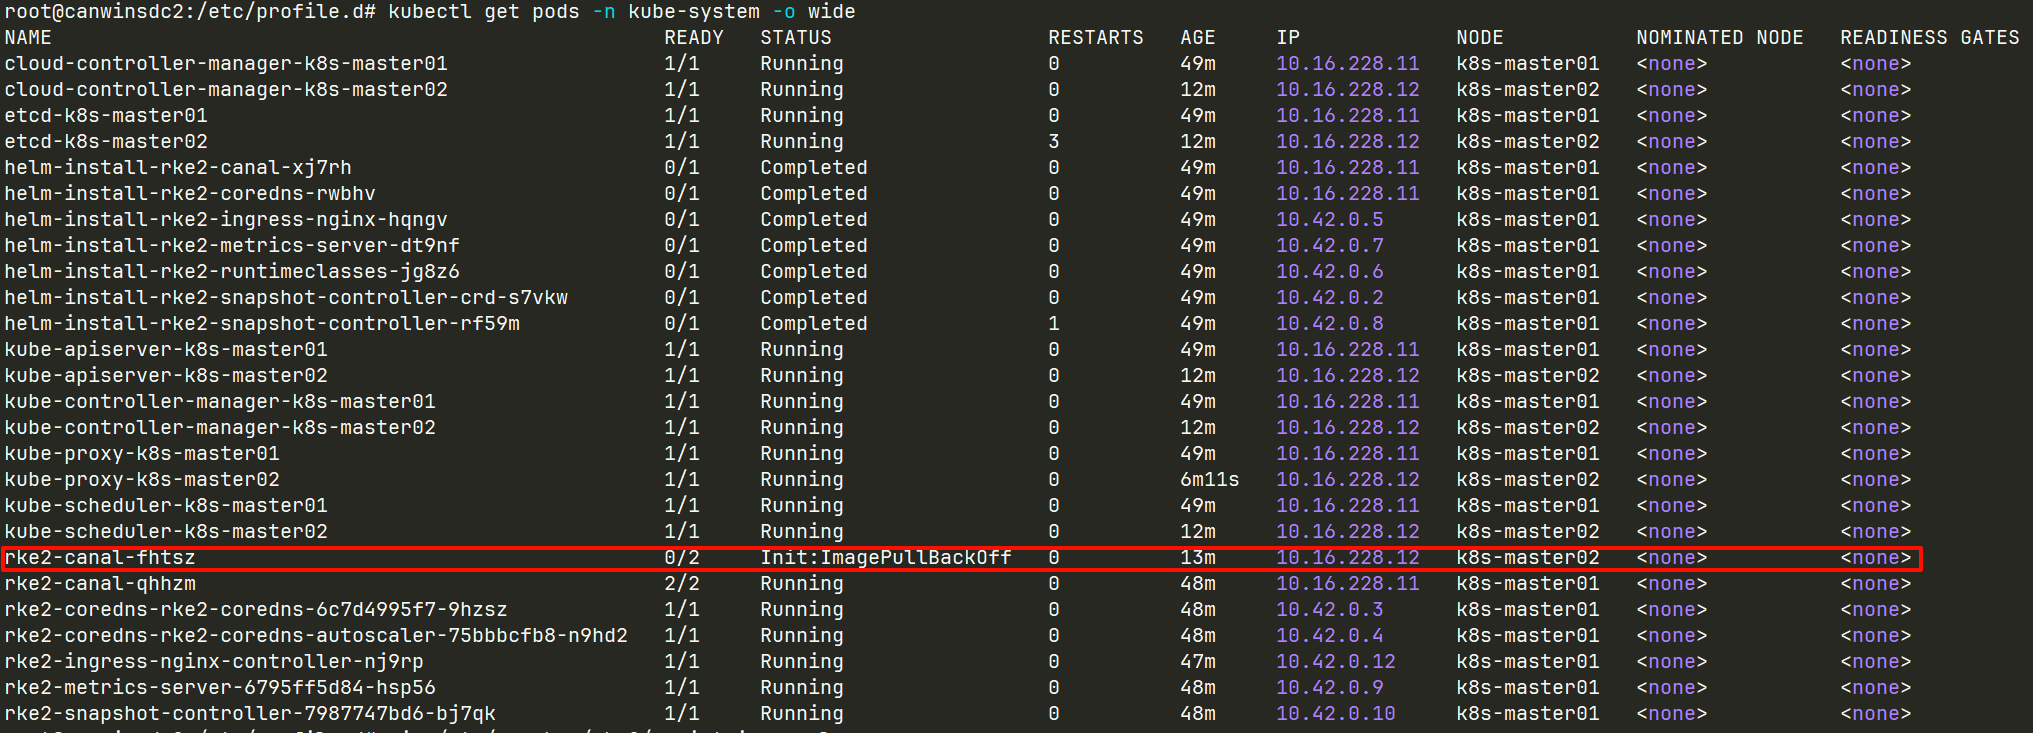Click the NOMINATED NODE column header
Image resolution: width=2033 pixels, height=733 pixels.
point(1719,38)
